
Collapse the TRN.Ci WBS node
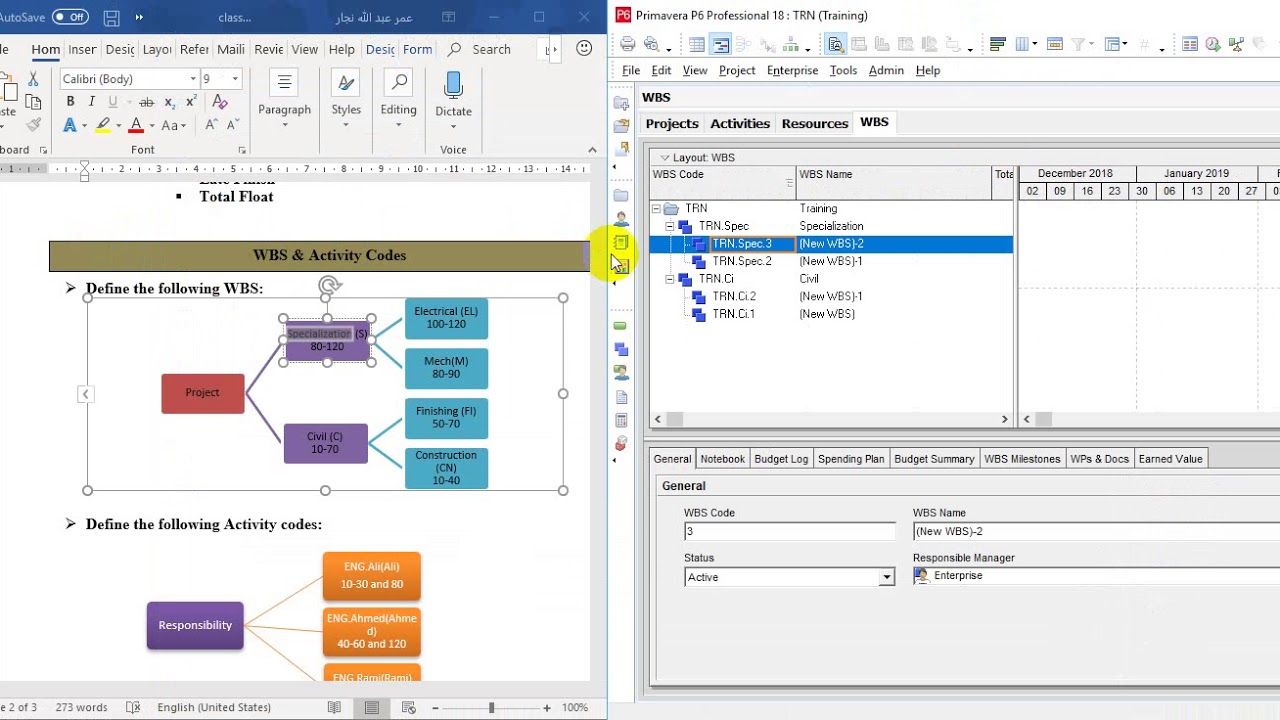(670, 279)
